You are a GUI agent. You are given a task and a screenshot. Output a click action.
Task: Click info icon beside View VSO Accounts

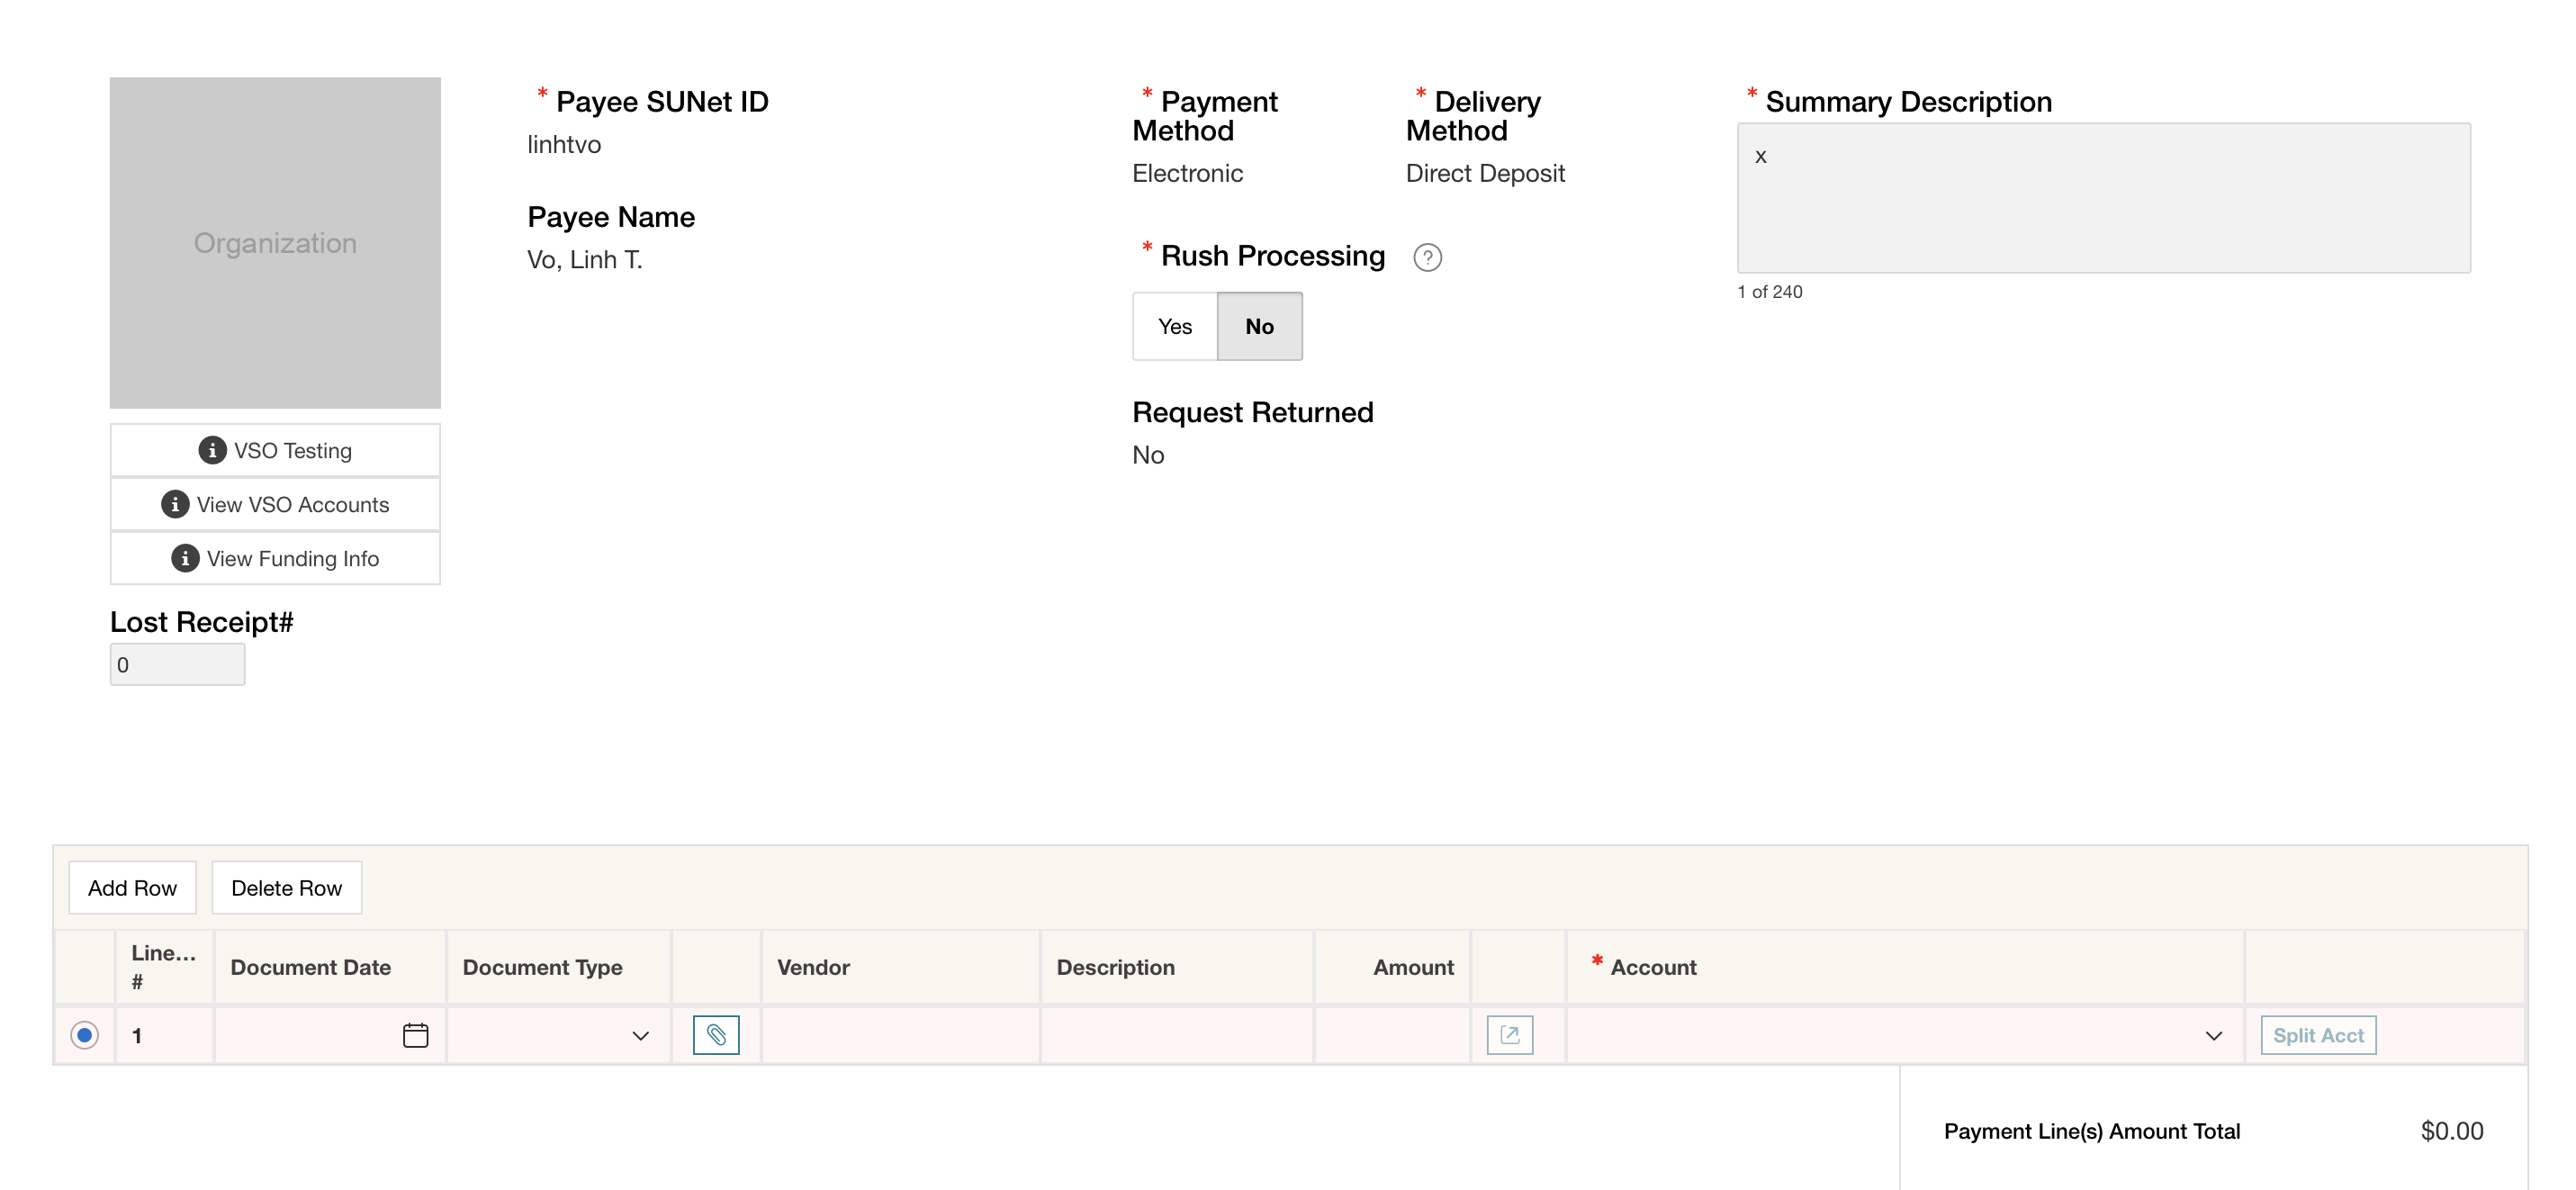175,505
